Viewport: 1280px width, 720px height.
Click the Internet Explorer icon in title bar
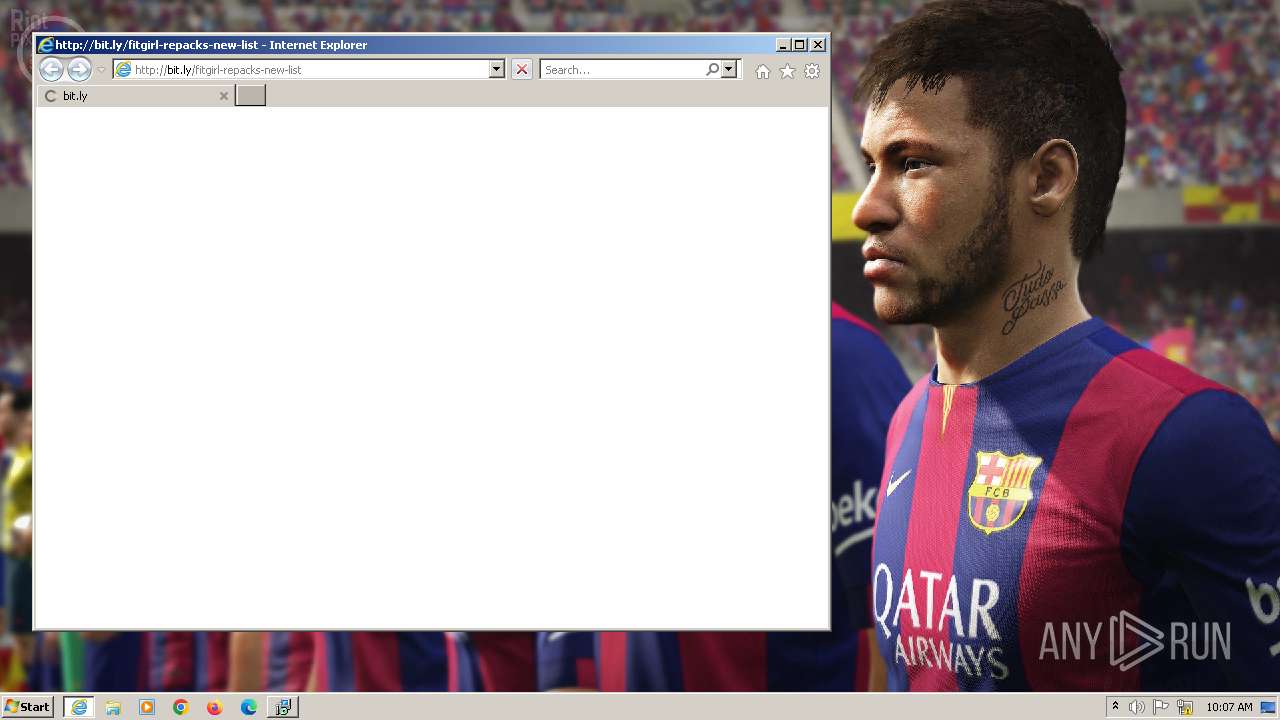click(x=45, y=45)
